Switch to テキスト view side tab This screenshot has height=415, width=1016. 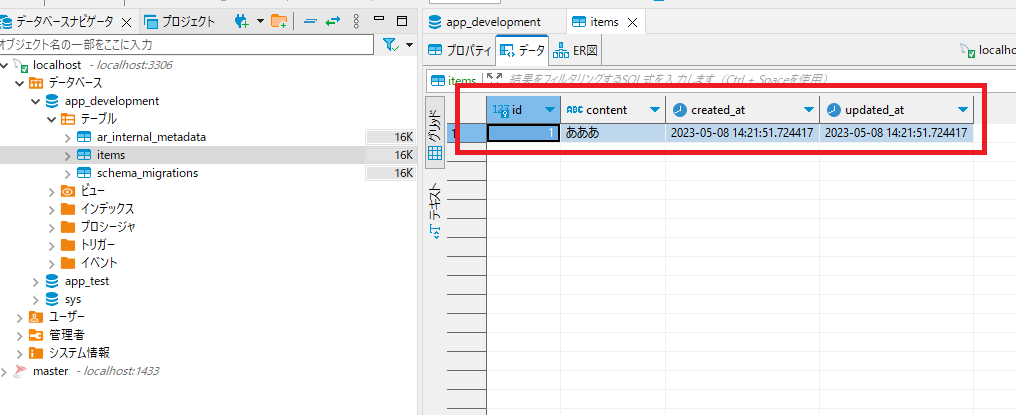(435, 211)
